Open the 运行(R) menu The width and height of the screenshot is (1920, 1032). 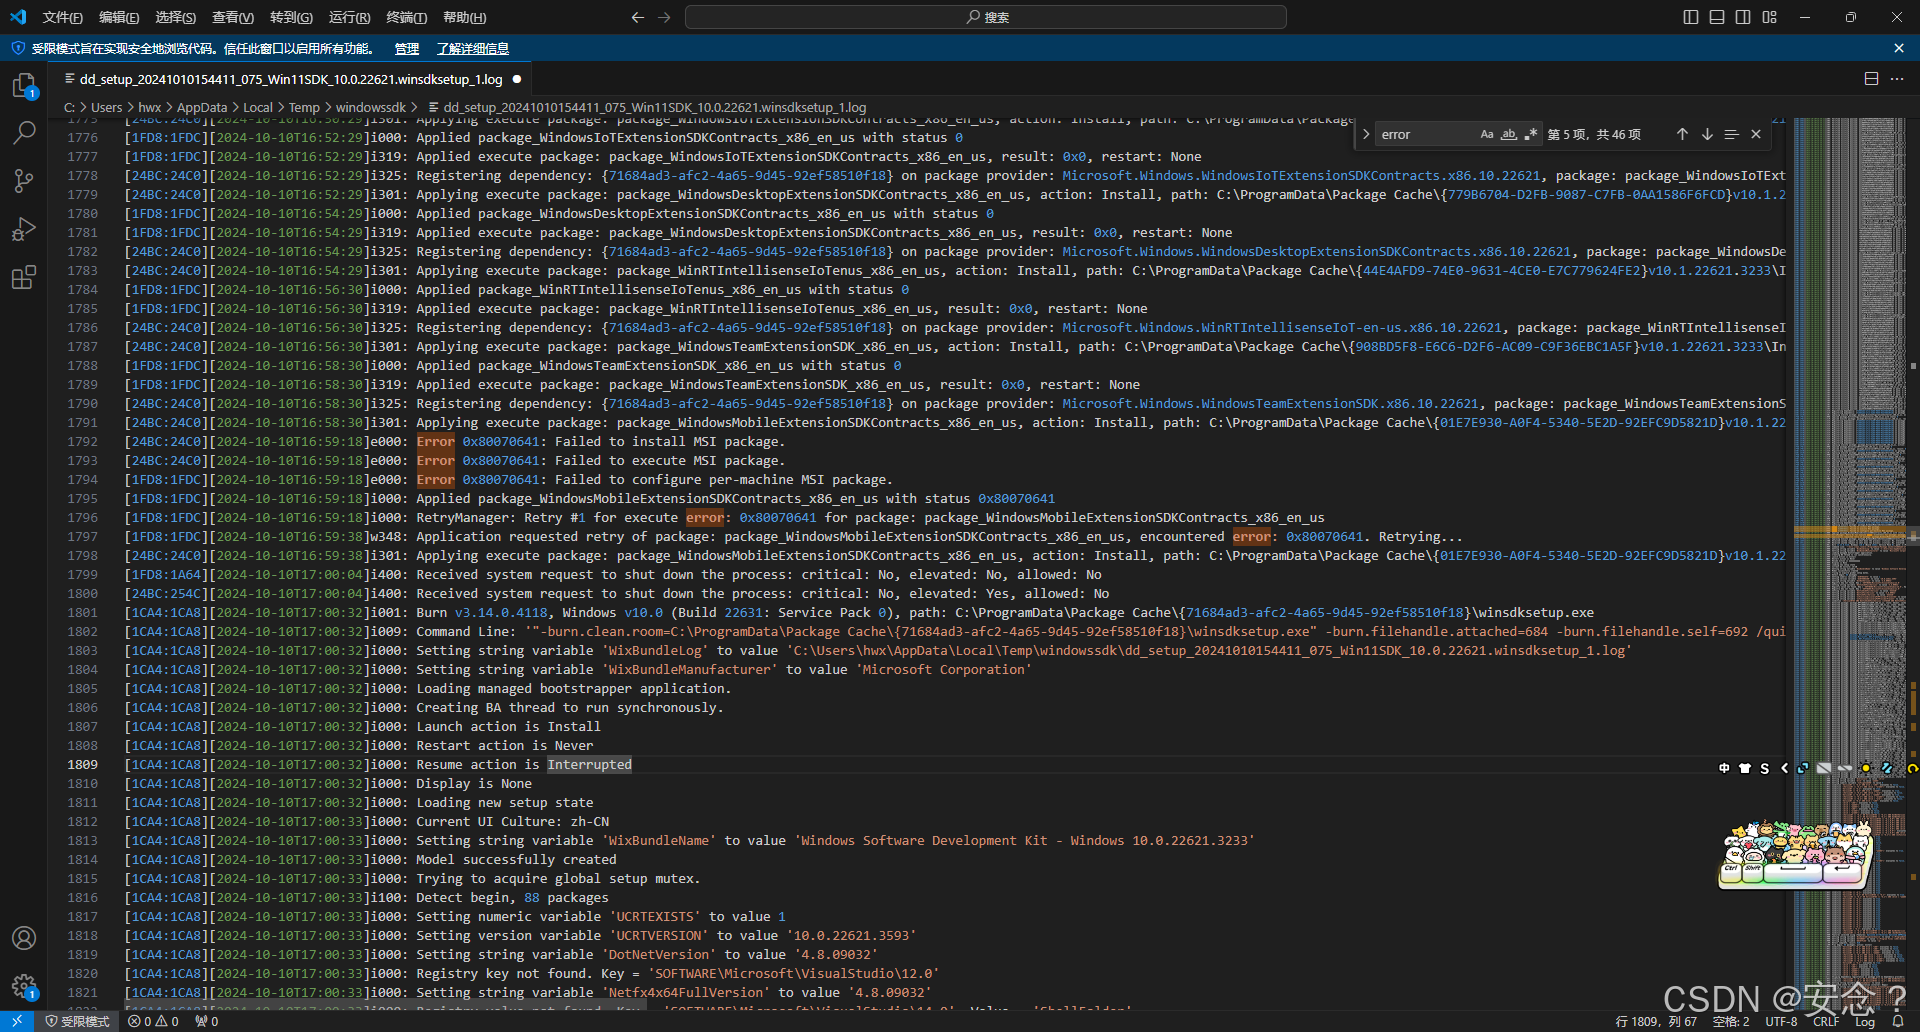point(349,17)
